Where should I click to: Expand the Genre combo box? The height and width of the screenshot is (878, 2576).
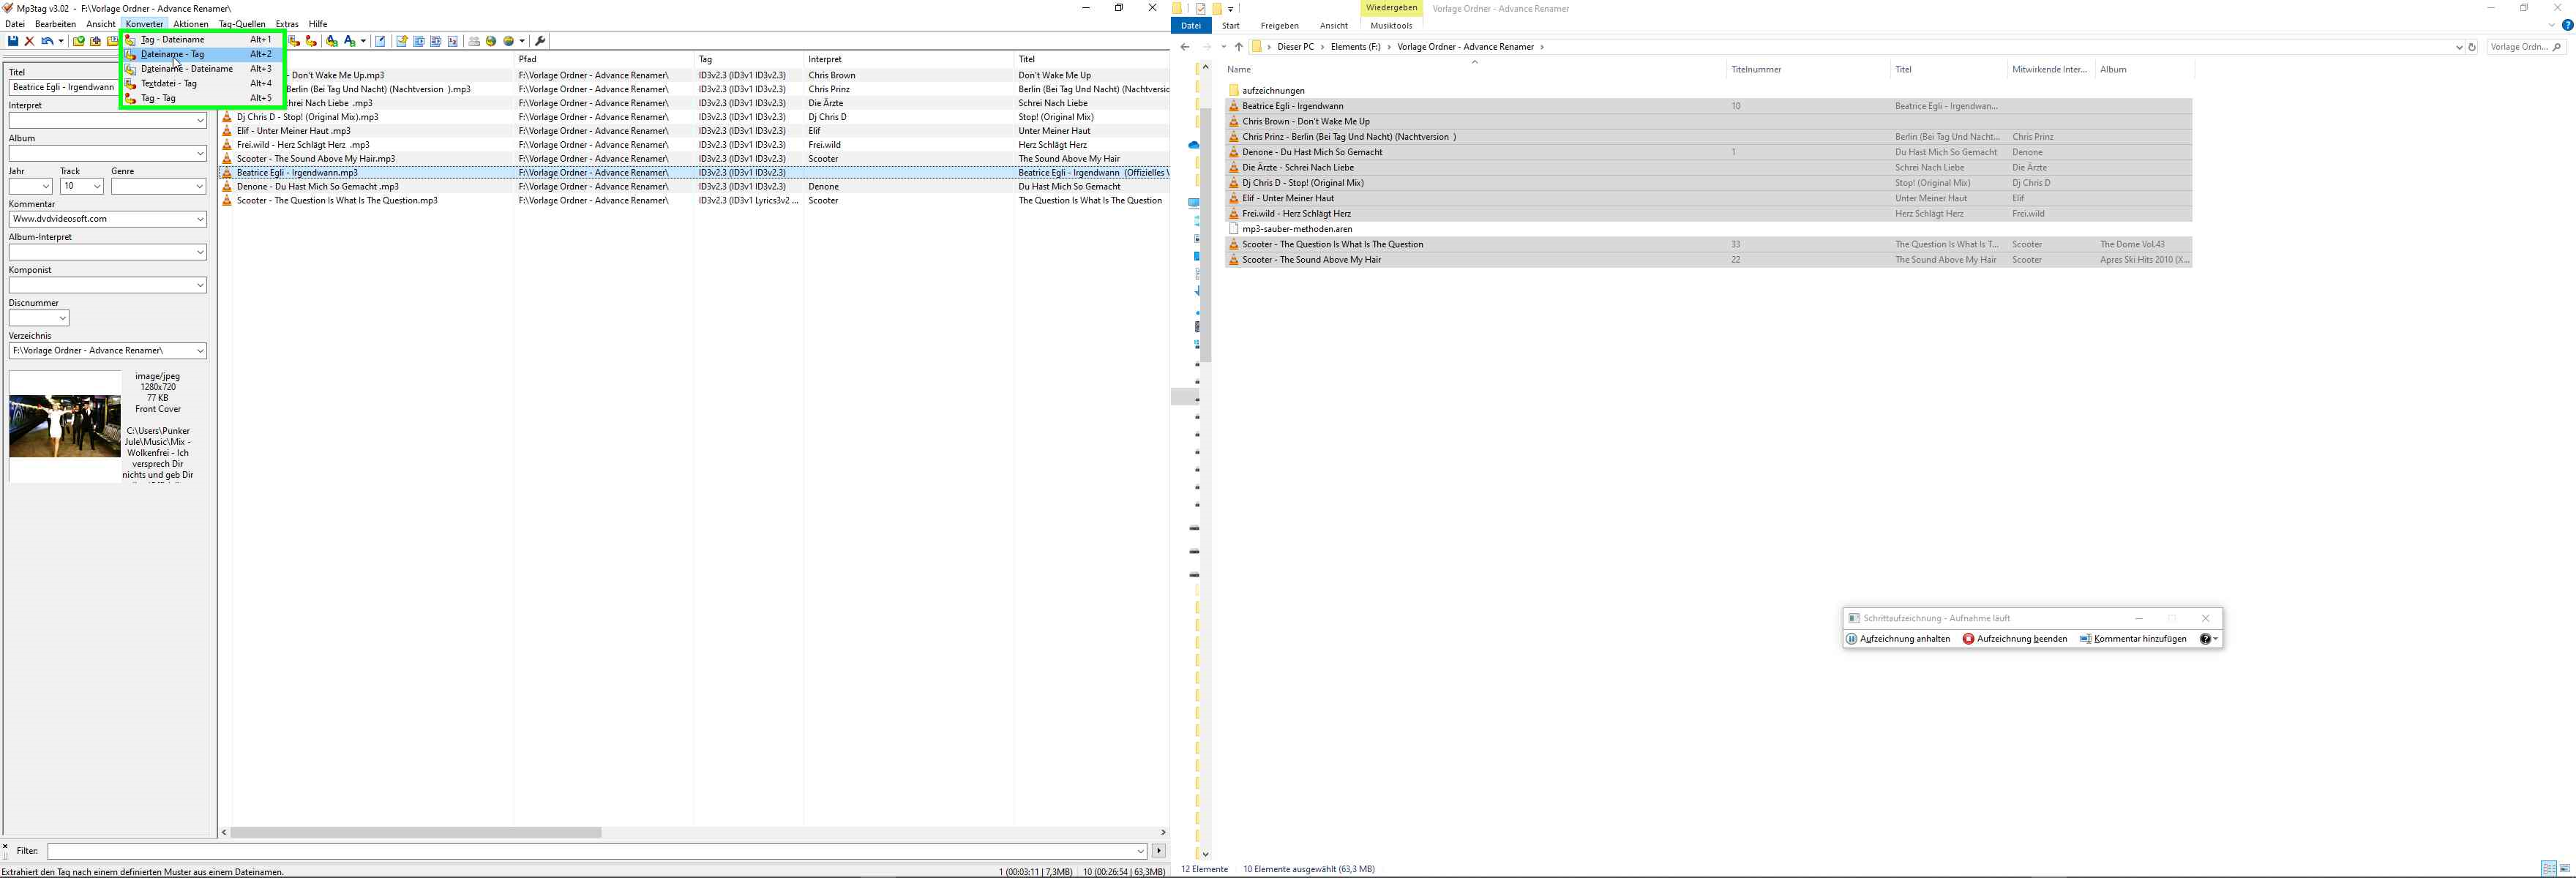pyautogui.click(x=199, y=187)
